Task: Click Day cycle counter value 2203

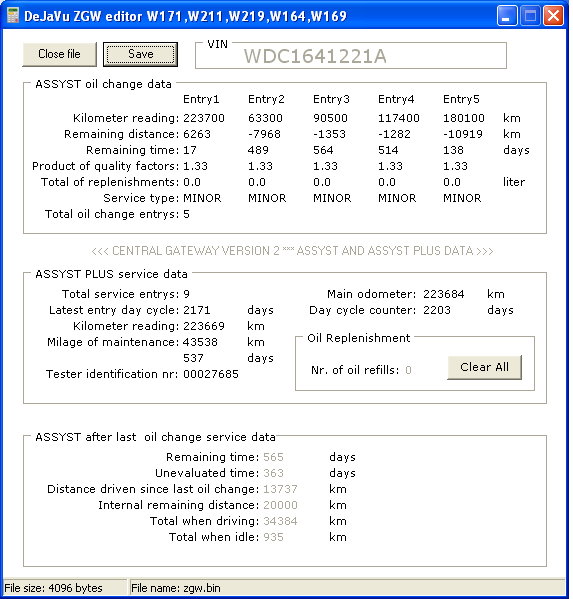Action: coord(437,310)
